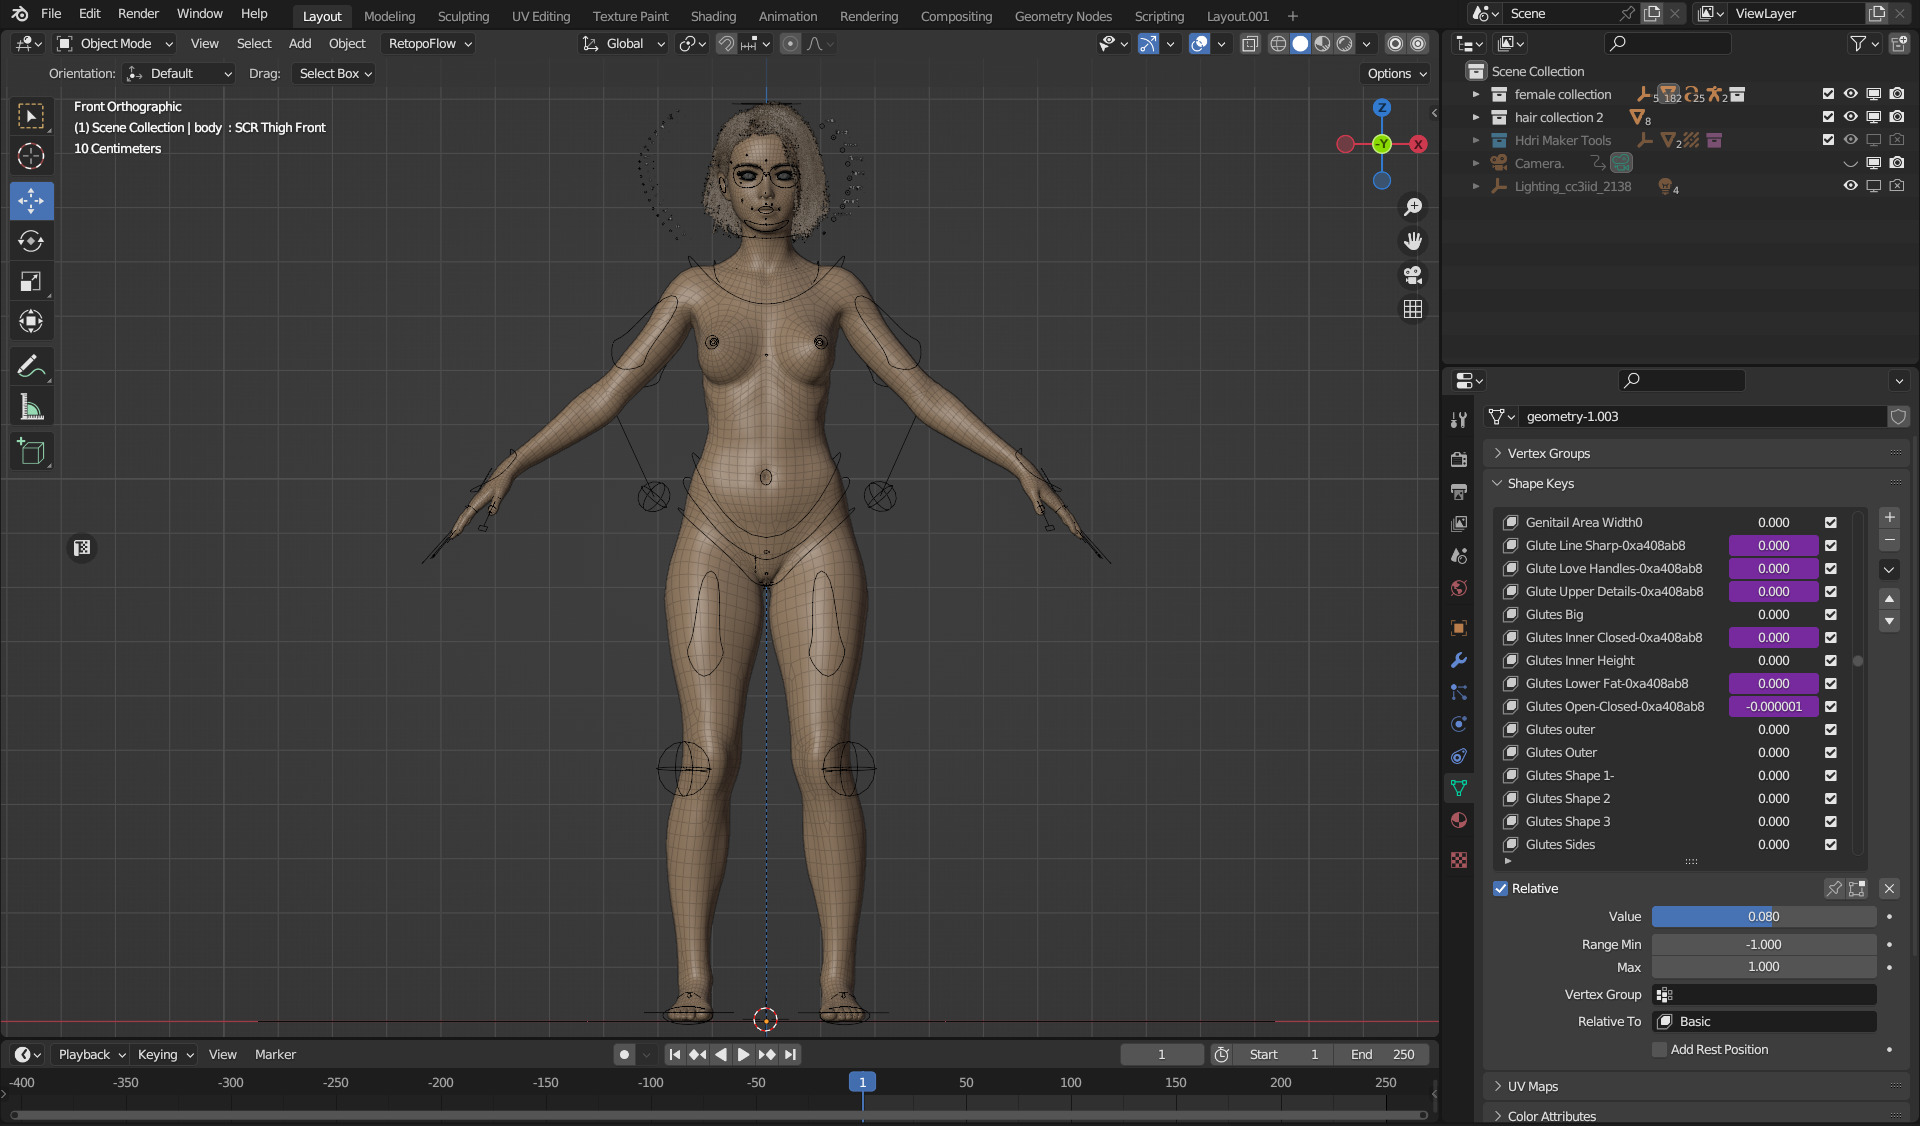Open the Material properties tab
1920x1126 pixels.
tap(1459, 820)
